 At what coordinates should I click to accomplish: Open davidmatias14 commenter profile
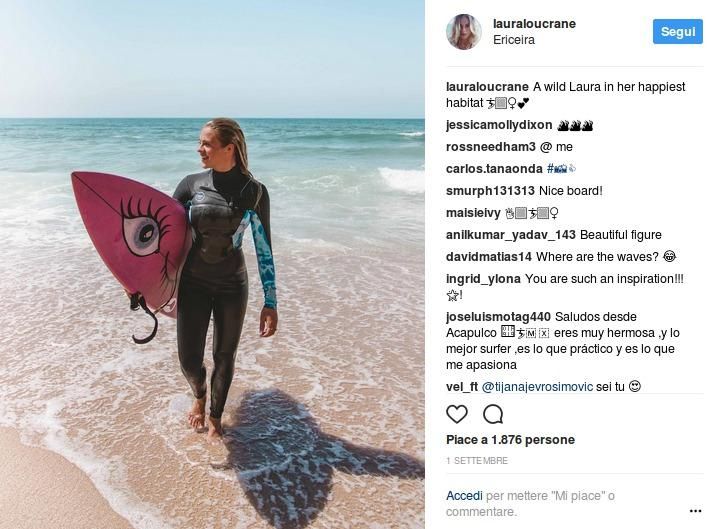pyautogui.click(x=488, y=257)
